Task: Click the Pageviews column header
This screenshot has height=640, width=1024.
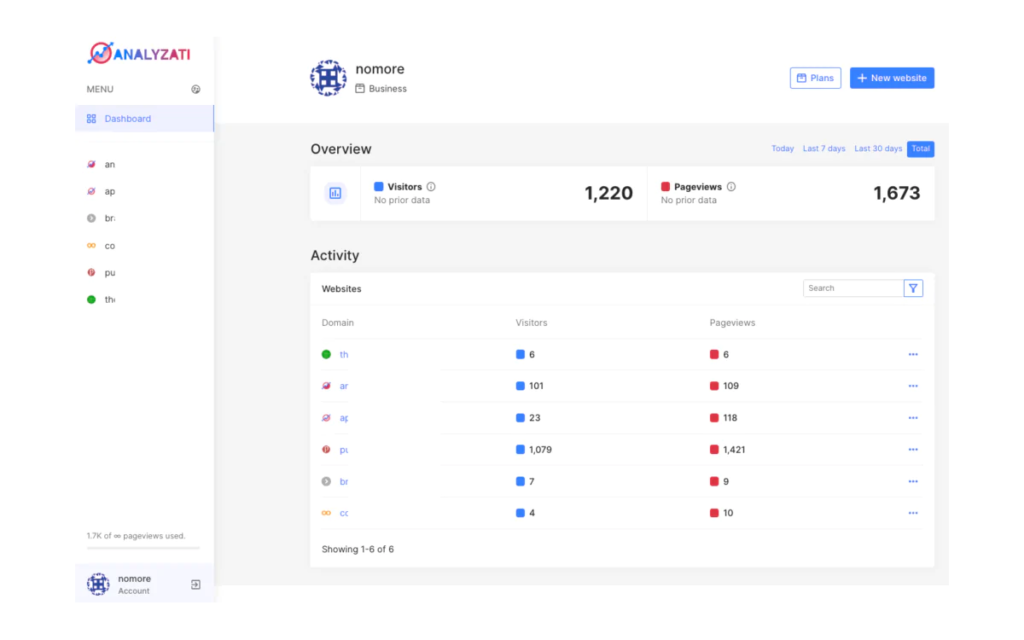Action: 732,323
